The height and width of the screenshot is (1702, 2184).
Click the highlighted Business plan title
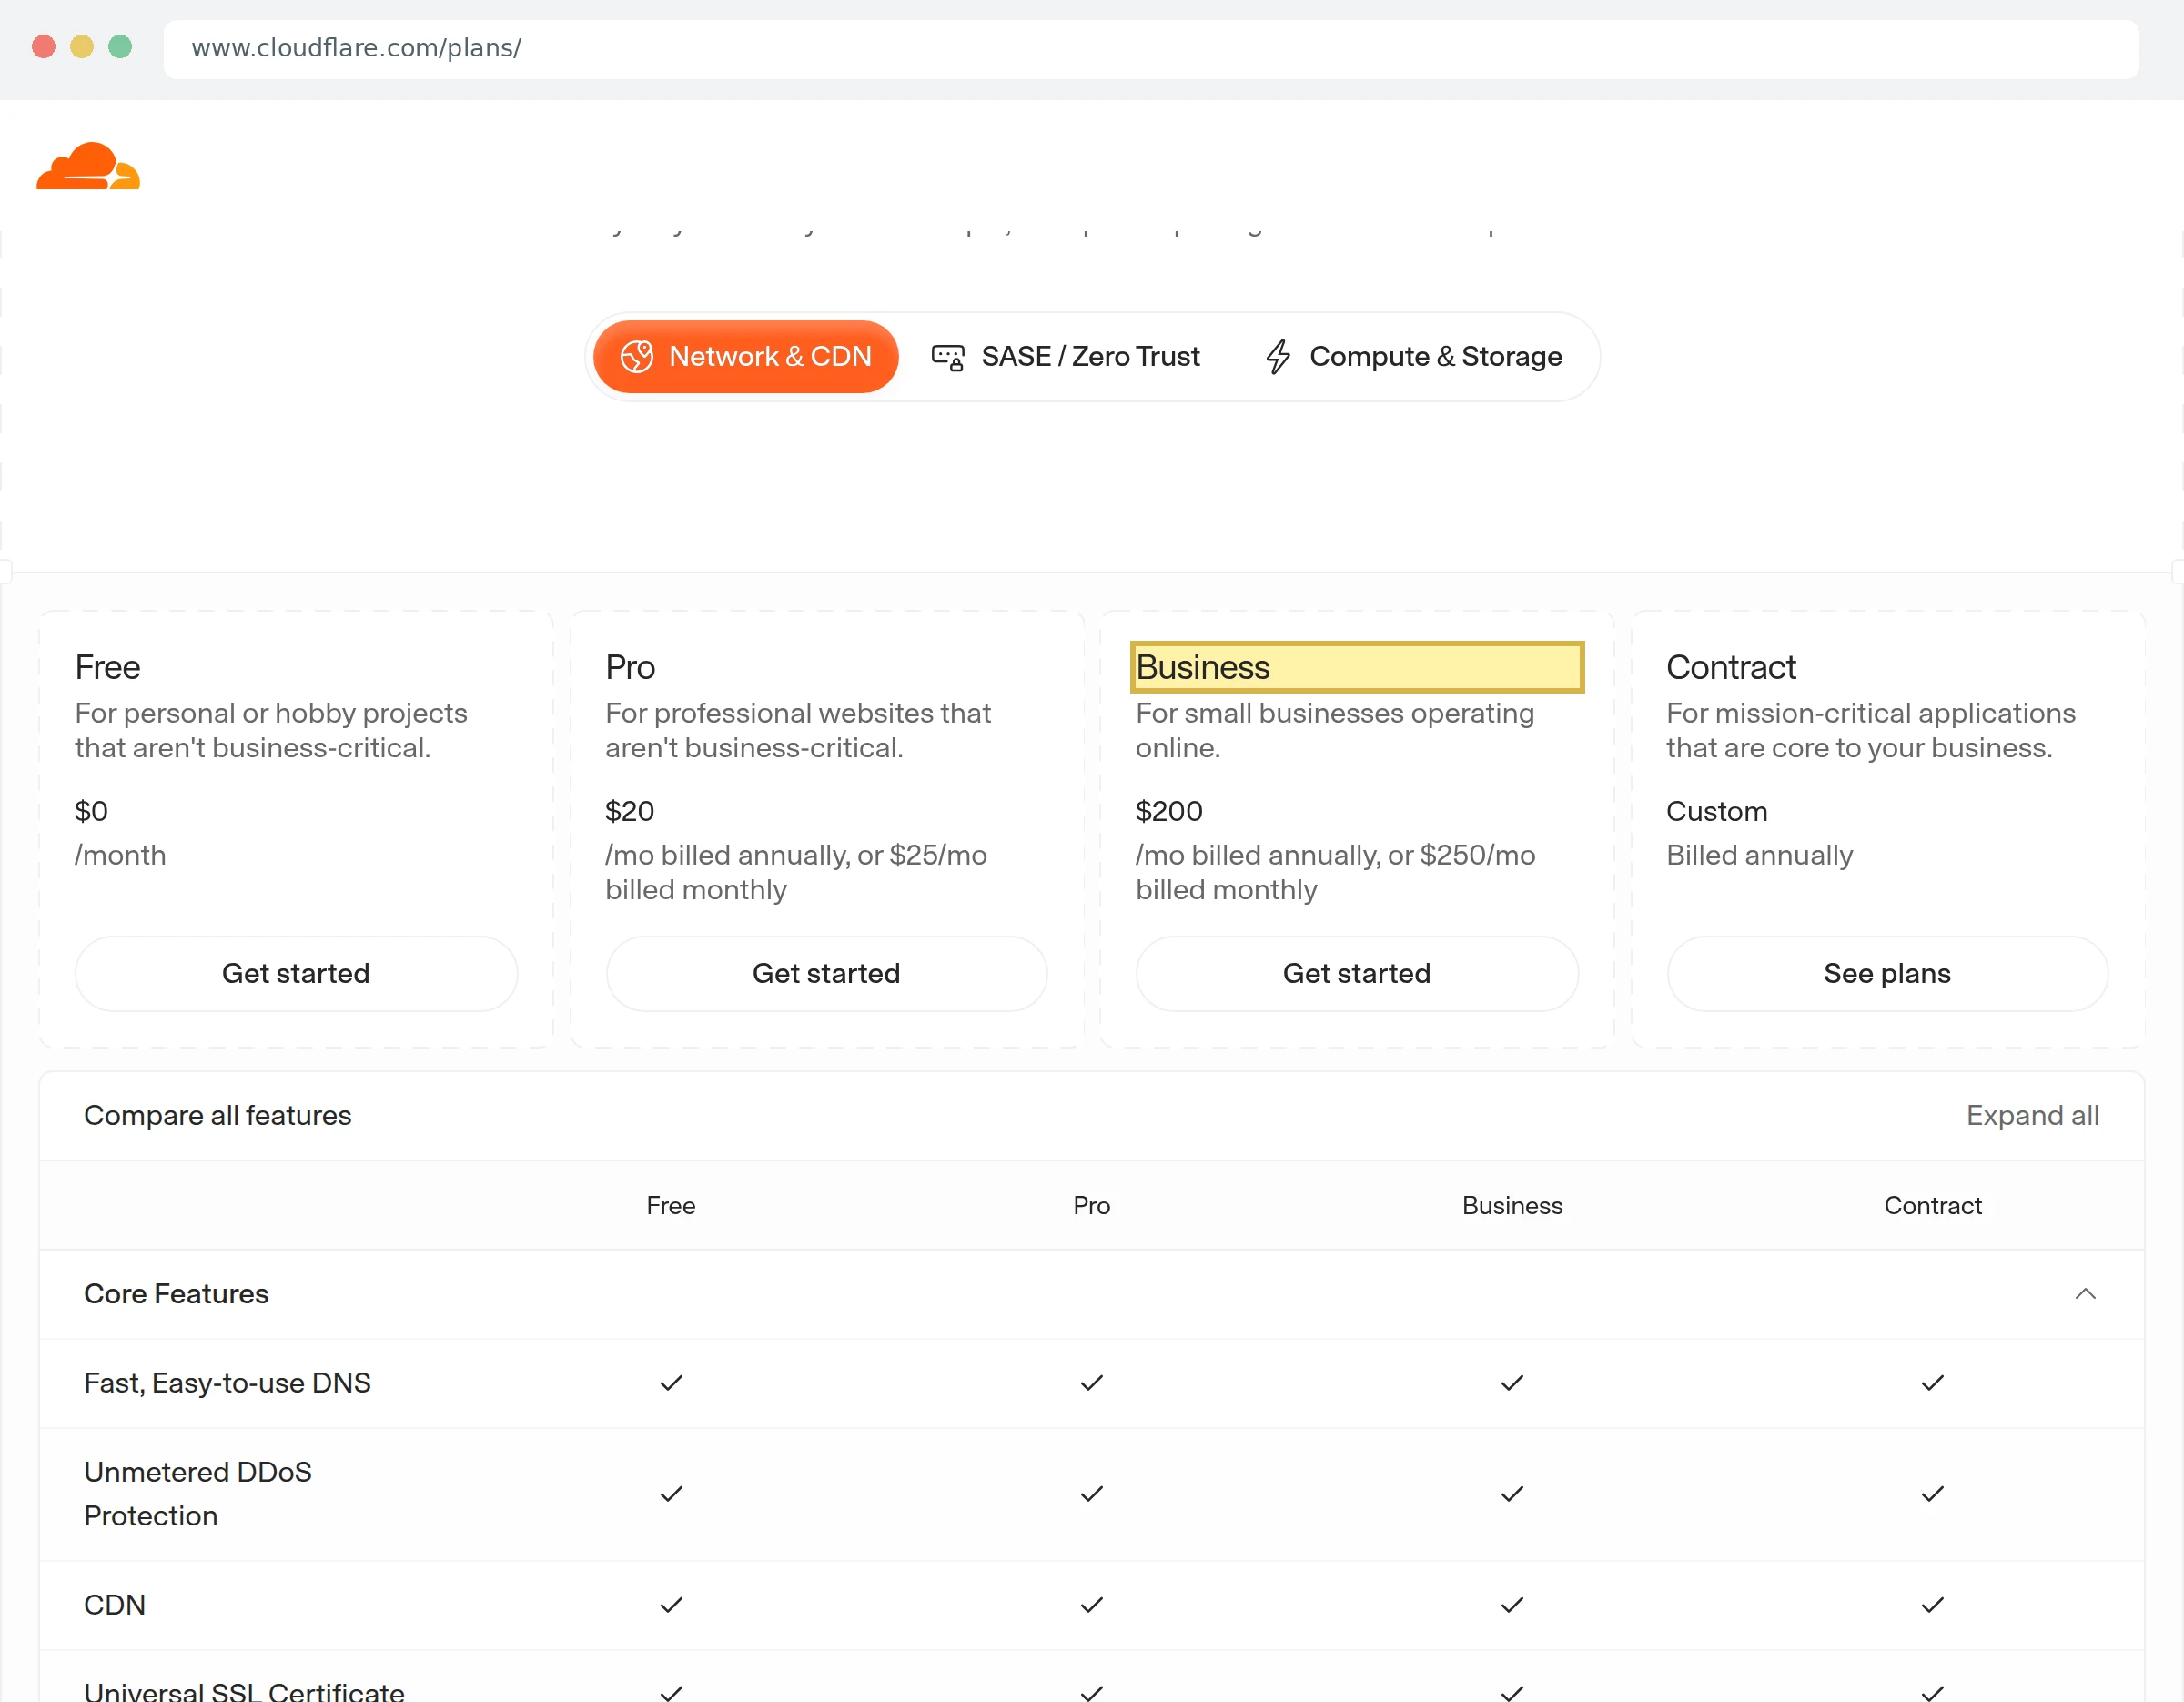tap(1357, 667)
